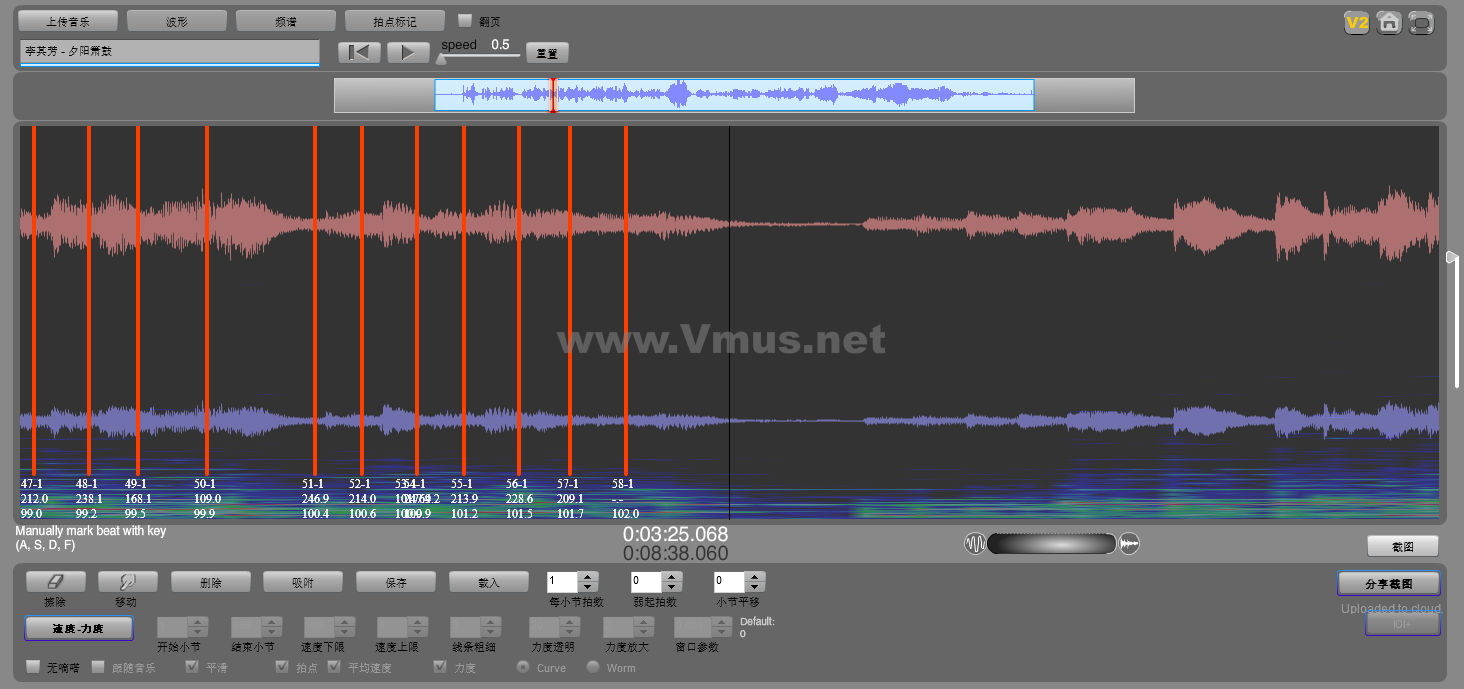Select the Curve radio option
The height and width of the screenshot is (689, 1464).
point(522,667)
